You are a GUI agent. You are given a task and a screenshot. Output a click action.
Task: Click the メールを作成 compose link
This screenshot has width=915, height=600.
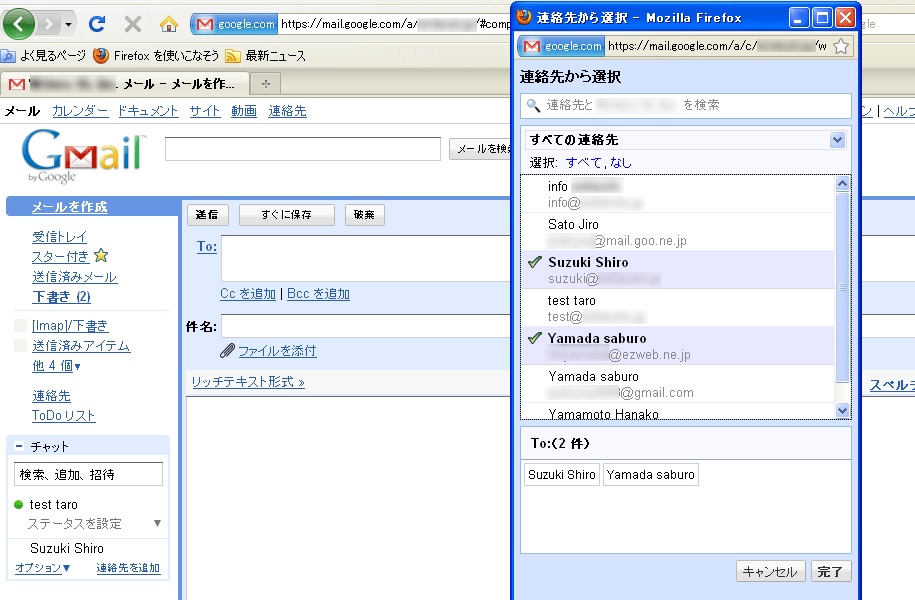pyautogui.click(x=69, y=207)
